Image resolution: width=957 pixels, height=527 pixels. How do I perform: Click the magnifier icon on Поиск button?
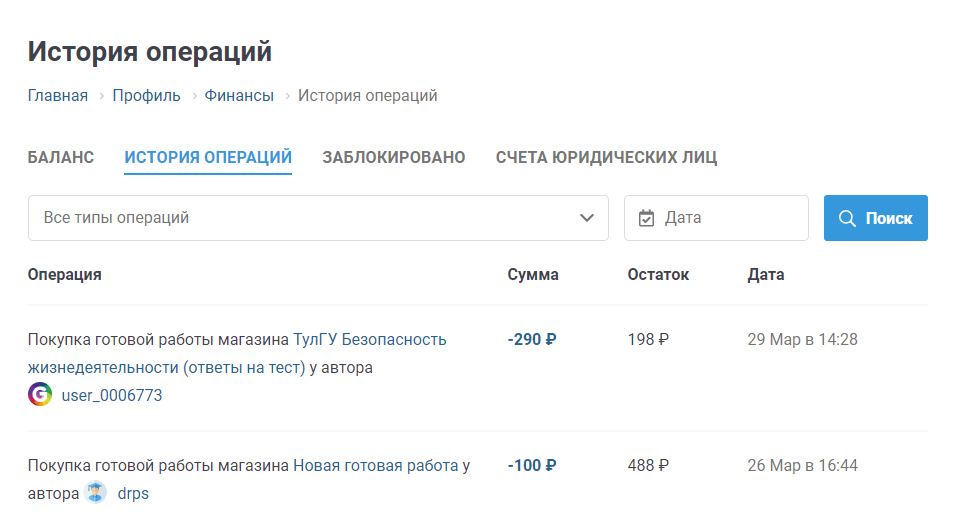(847, 218)
